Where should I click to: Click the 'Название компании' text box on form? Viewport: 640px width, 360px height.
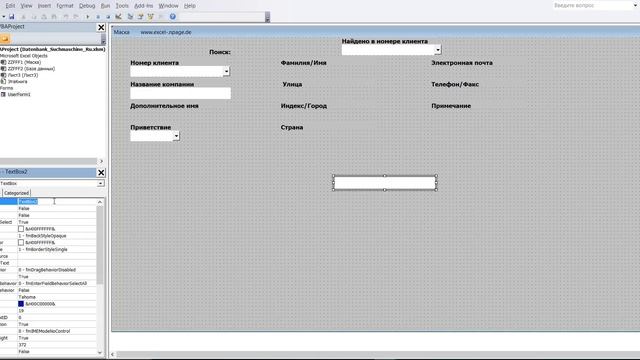(x=180, y=93)
